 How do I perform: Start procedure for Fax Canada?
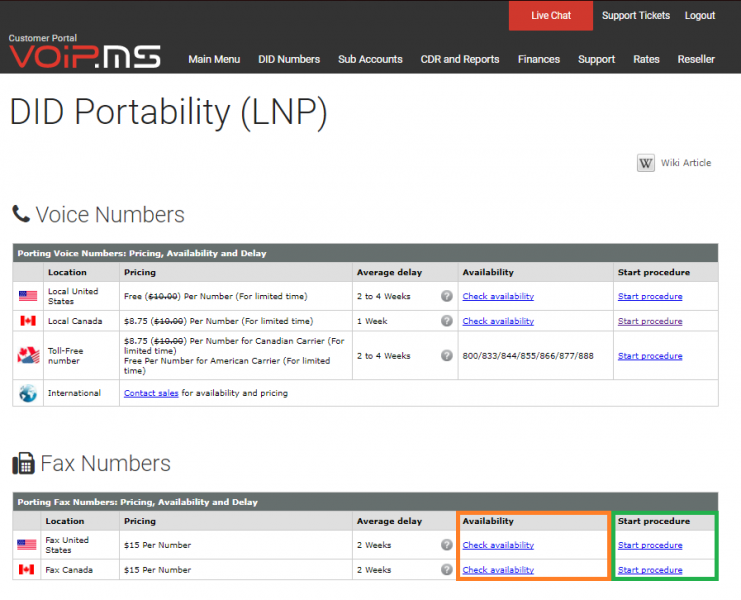pyautogui.click(x=650, y=570)
